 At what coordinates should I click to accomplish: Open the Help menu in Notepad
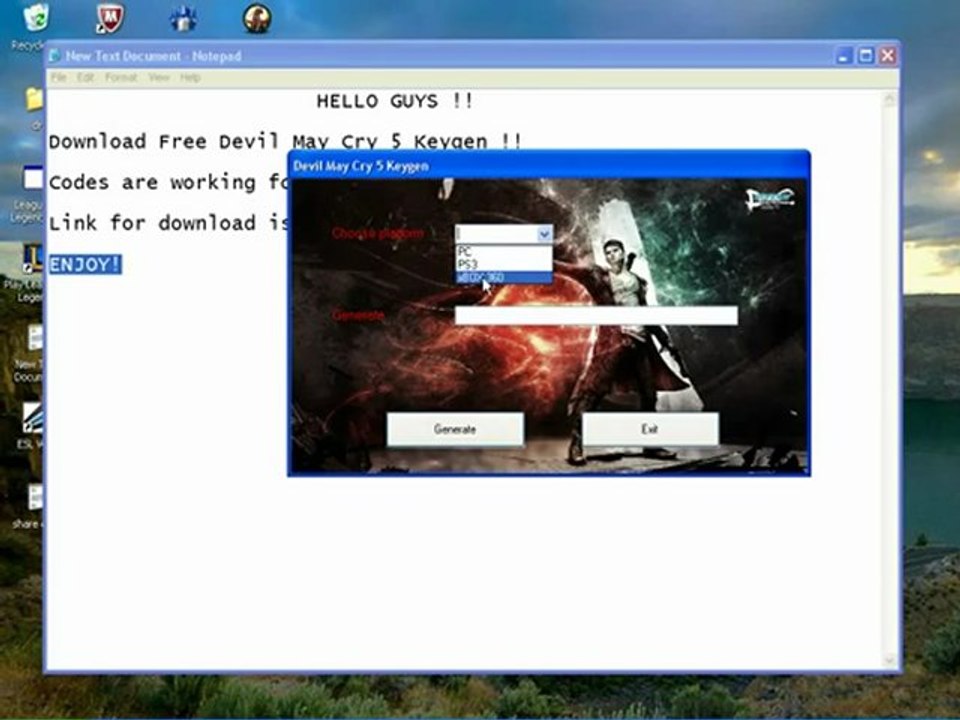point(190,77)
